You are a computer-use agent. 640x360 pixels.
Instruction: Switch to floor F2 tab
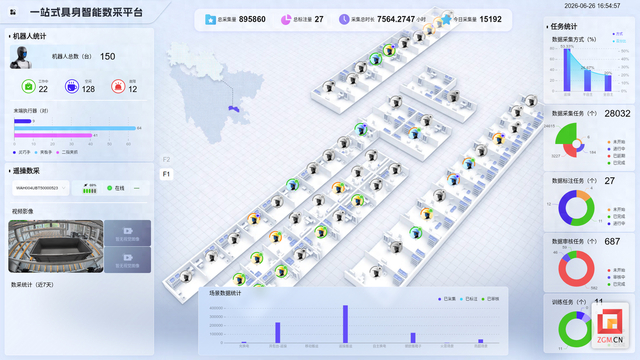[166, 160]
